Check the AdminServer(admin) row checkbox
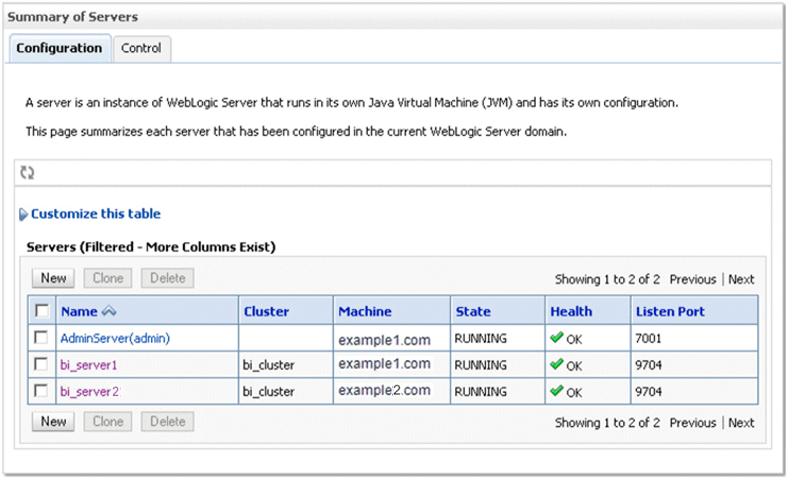This screenshot has width=786, height=477. coord(41,338)
